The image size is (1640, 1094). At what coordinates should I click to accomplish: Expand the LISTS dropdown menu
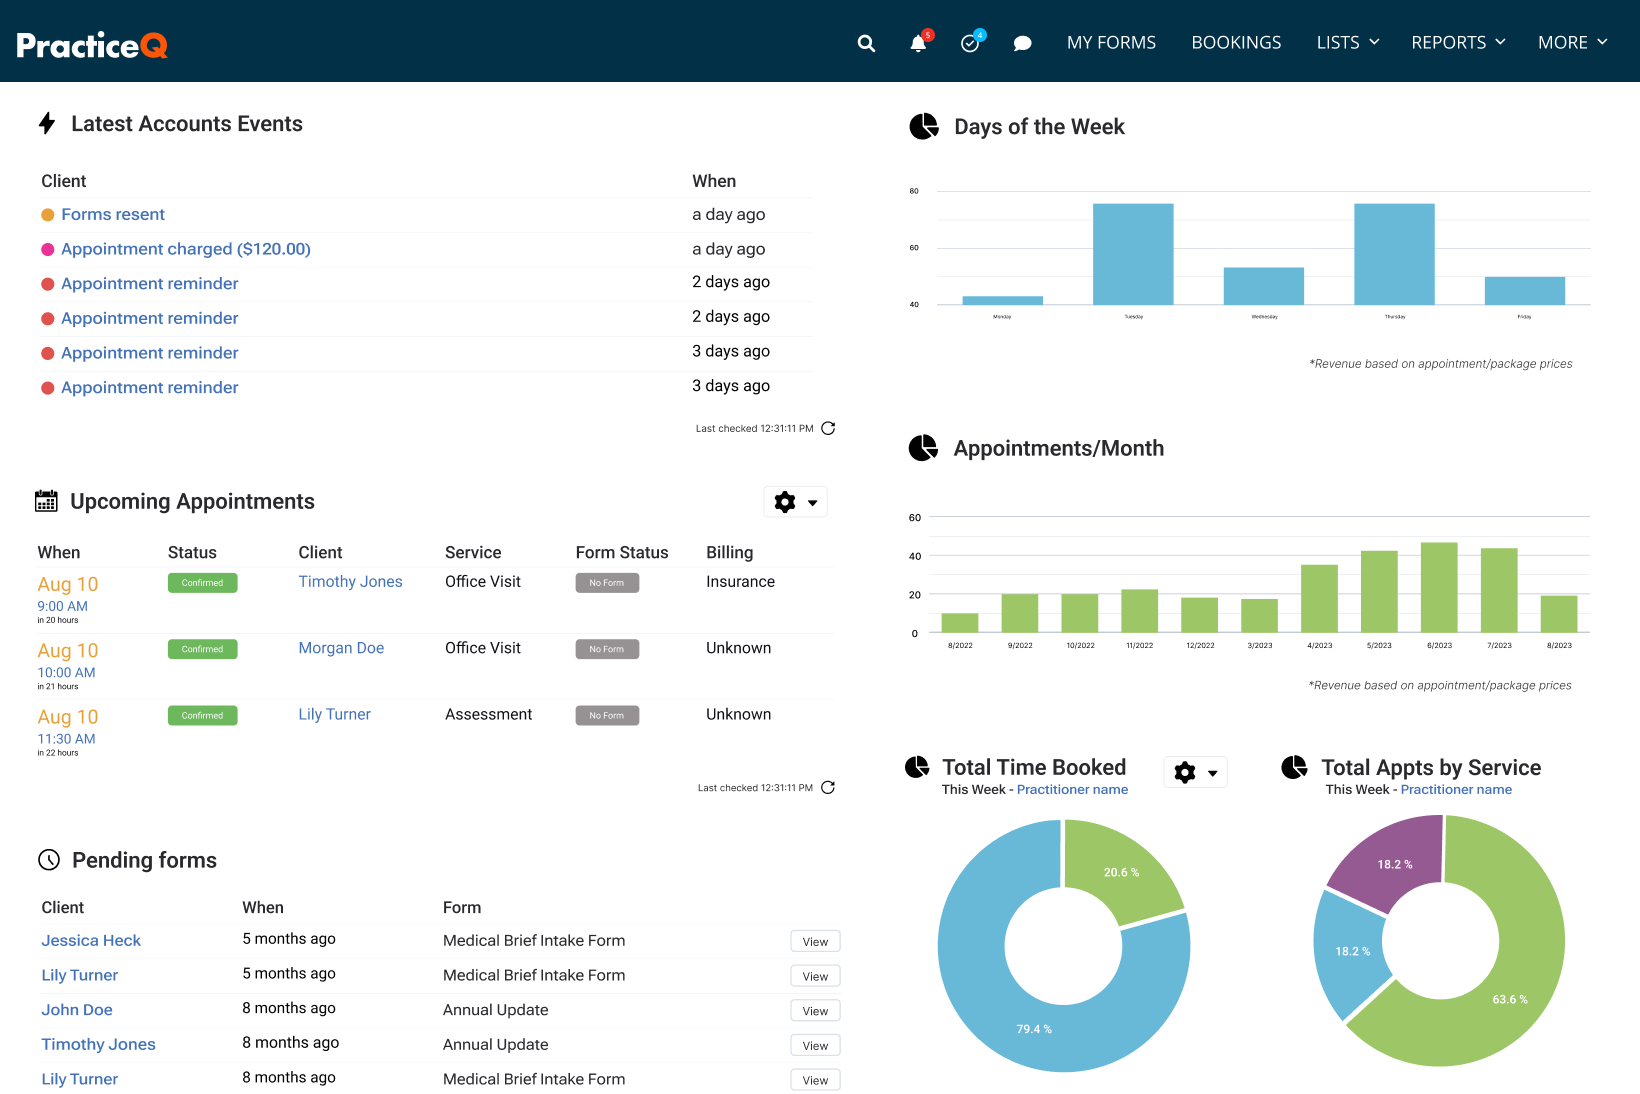[1347, 43]
